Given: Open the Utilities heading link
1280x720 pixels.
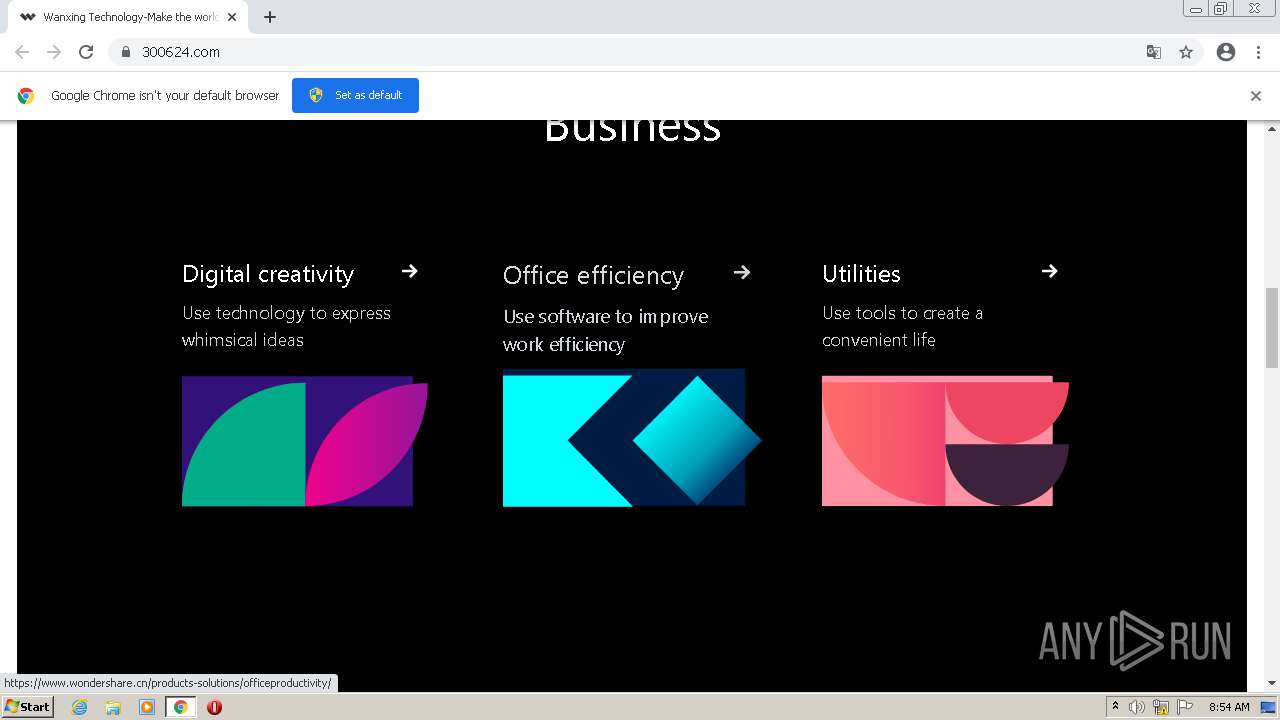Looking at the screenshot, I should (x=861, y=274).
